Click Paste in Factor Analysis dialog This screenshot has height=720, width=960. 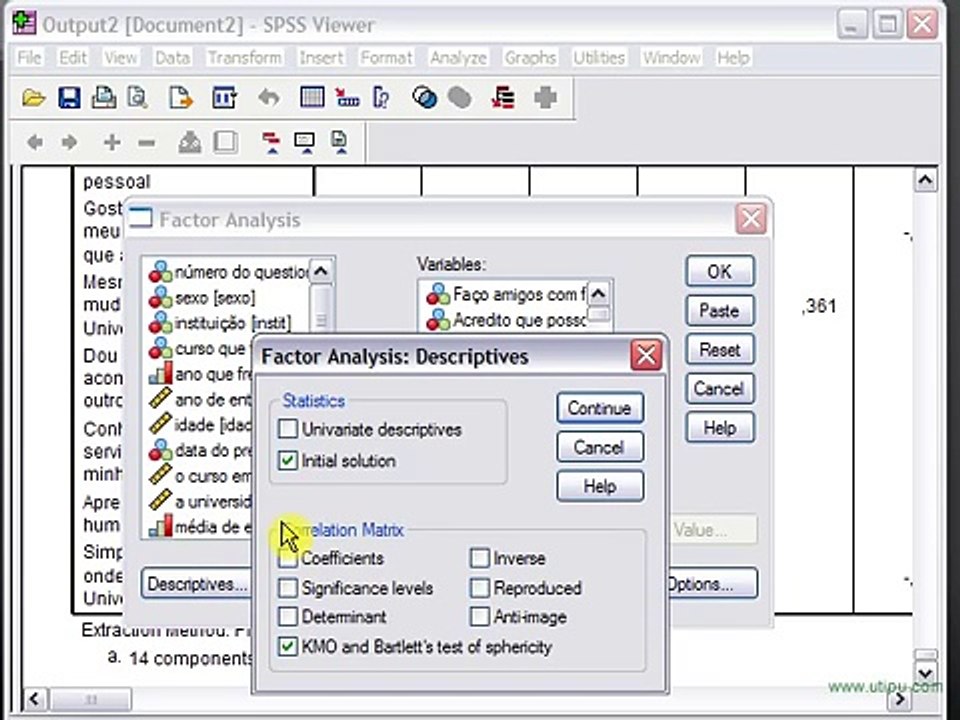[720, 310]
